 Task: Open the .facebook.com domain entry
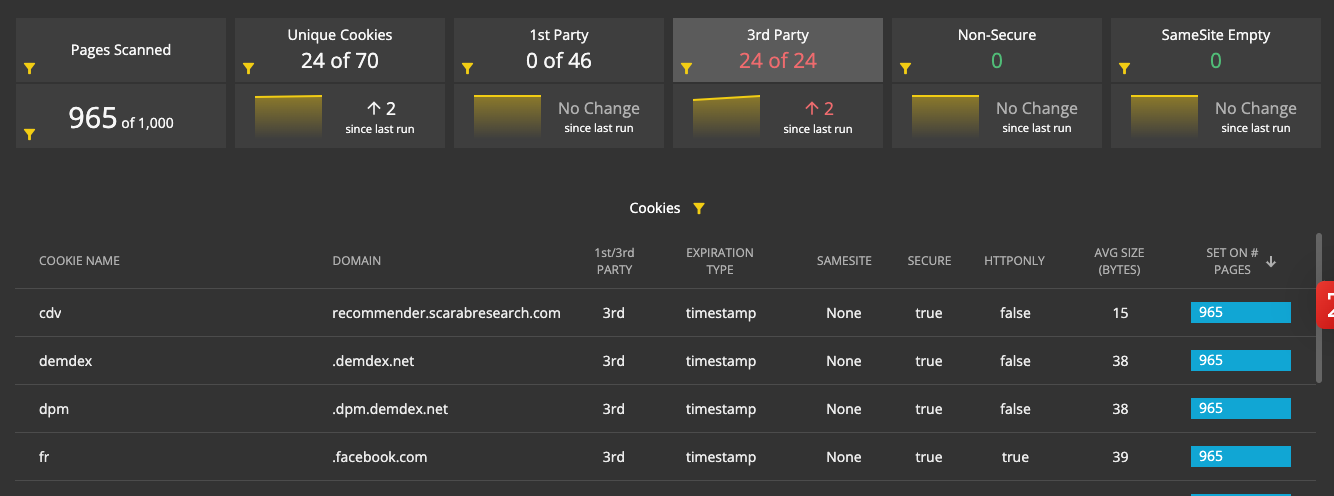379,457
